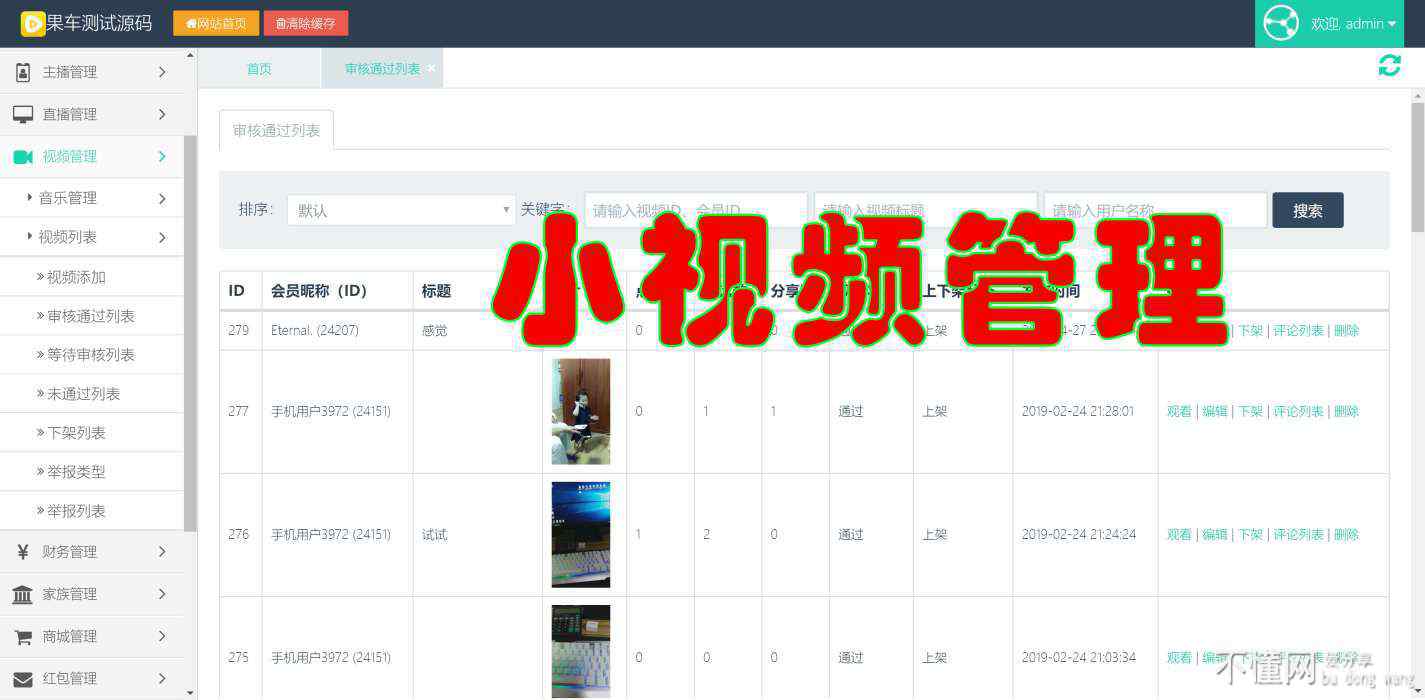Click the 家族管理 bank icon
The height and width of the screenshot is (700, 1425).
[x=22, y=594]
